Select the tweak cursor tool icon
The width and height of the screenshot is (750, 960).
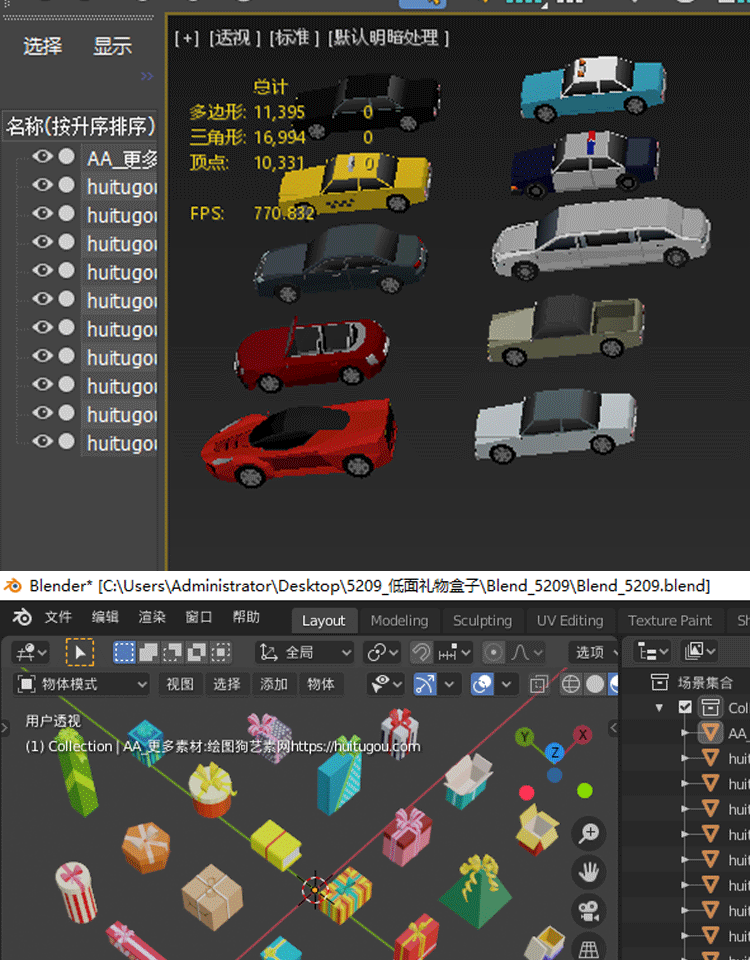[79, 653]
